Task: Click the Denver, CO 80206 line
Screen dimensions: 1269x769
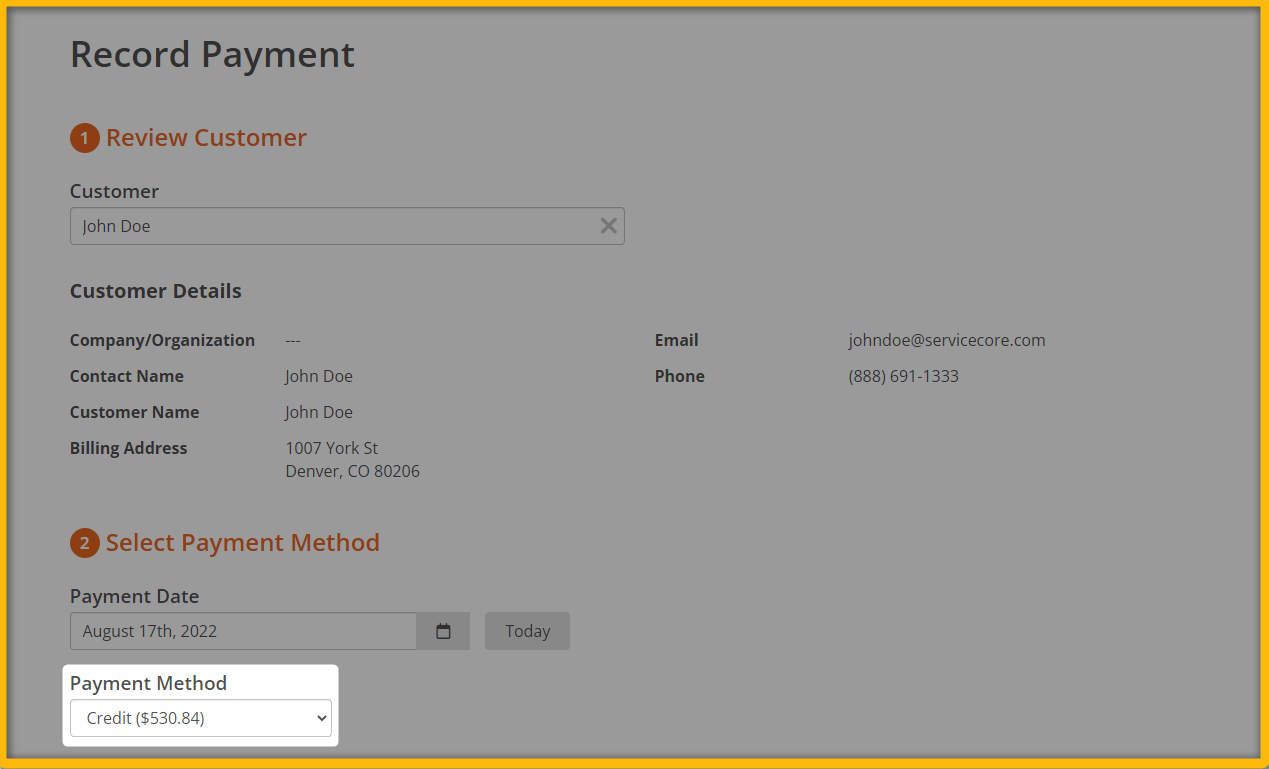Action: click(353, 471)
